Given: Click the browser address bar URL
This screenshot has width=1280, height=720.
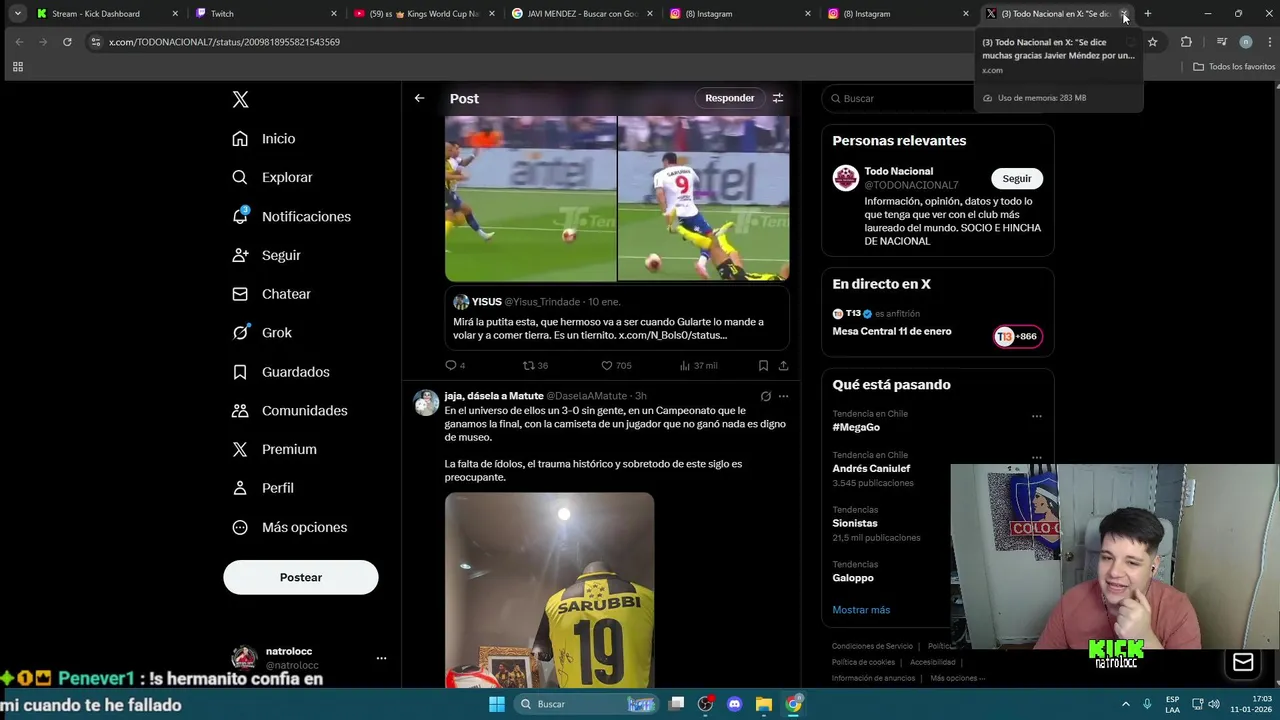Looking at the screenshot, I should click(224, 42).
